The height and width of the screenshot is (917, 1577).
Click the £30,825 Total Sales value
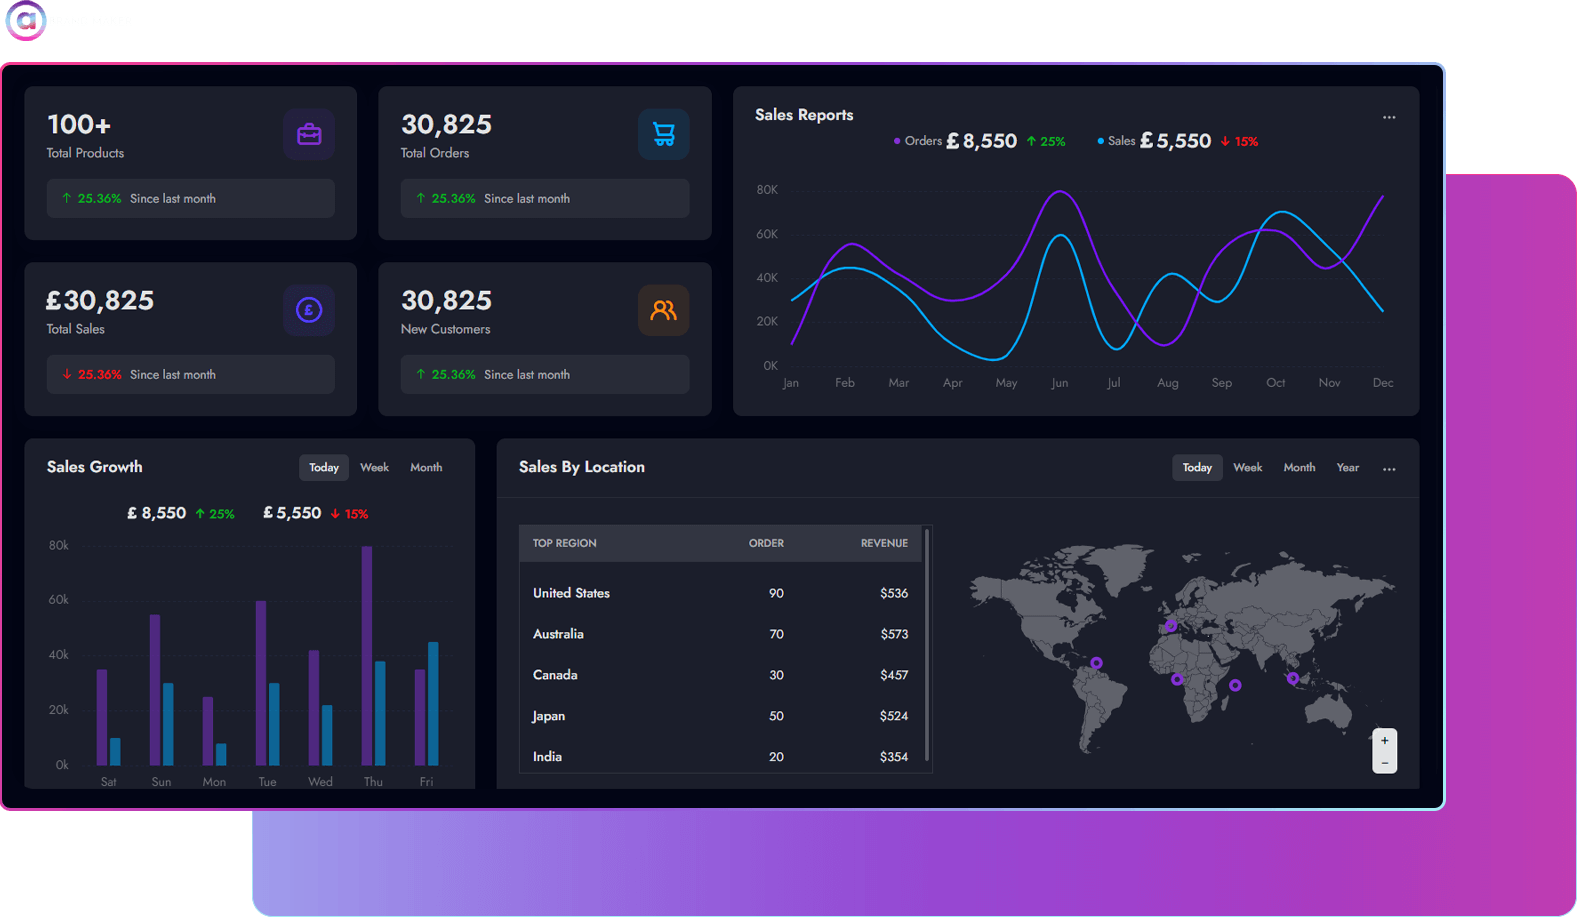[x=100, y=300]
